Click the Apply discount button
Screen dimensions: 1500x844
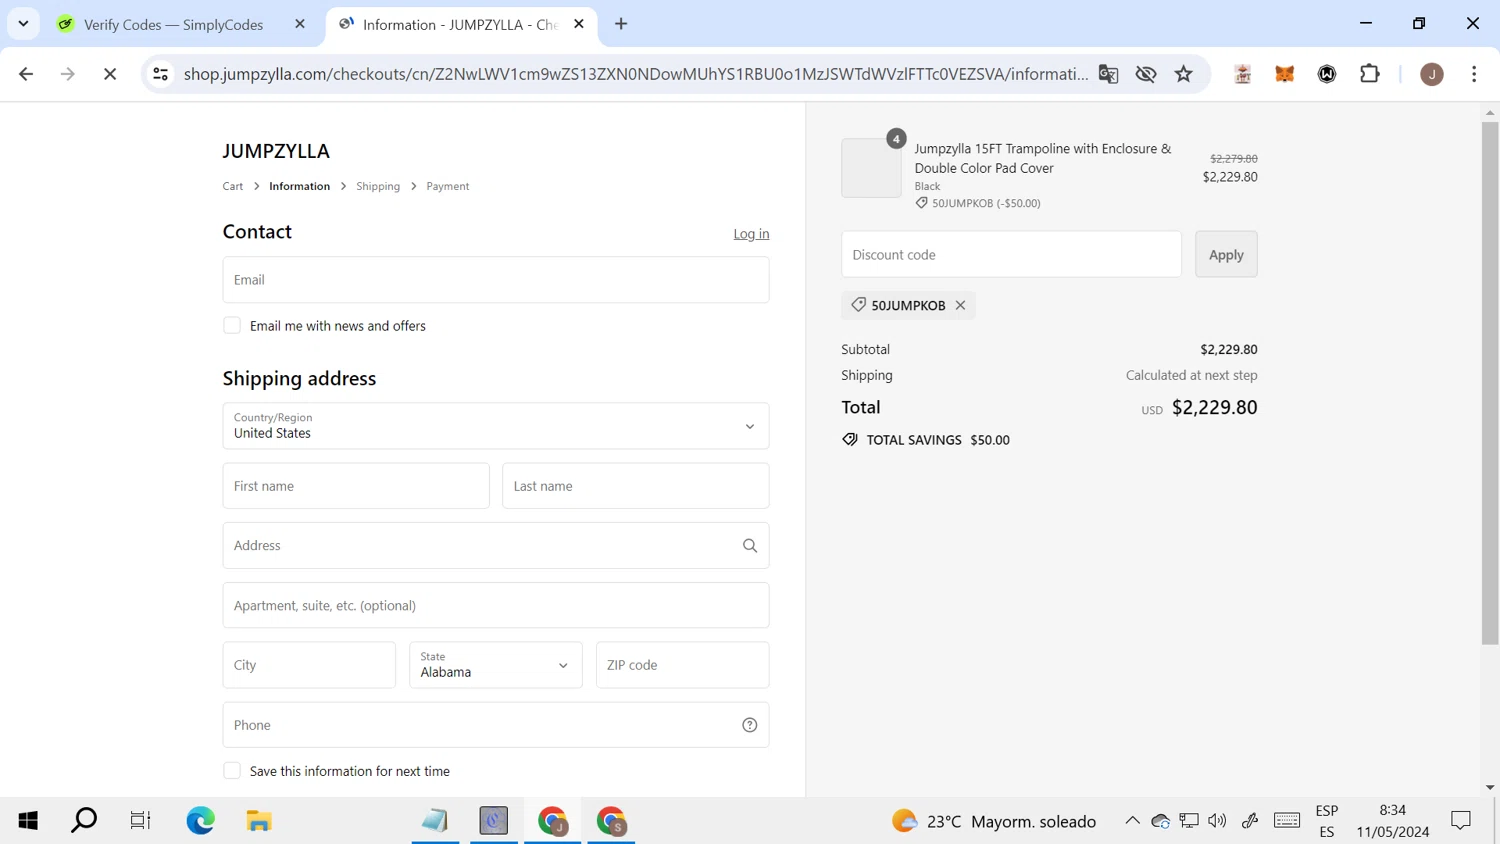pos(1226,255)
